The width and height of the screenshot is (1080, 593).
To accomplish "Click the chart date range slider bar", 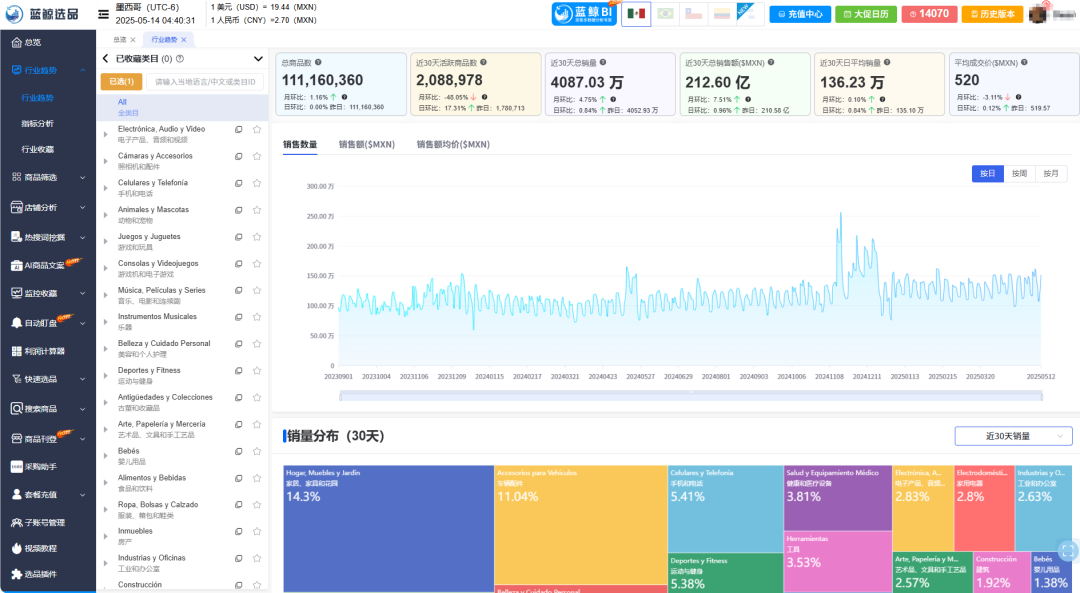I will click(691, 395).
